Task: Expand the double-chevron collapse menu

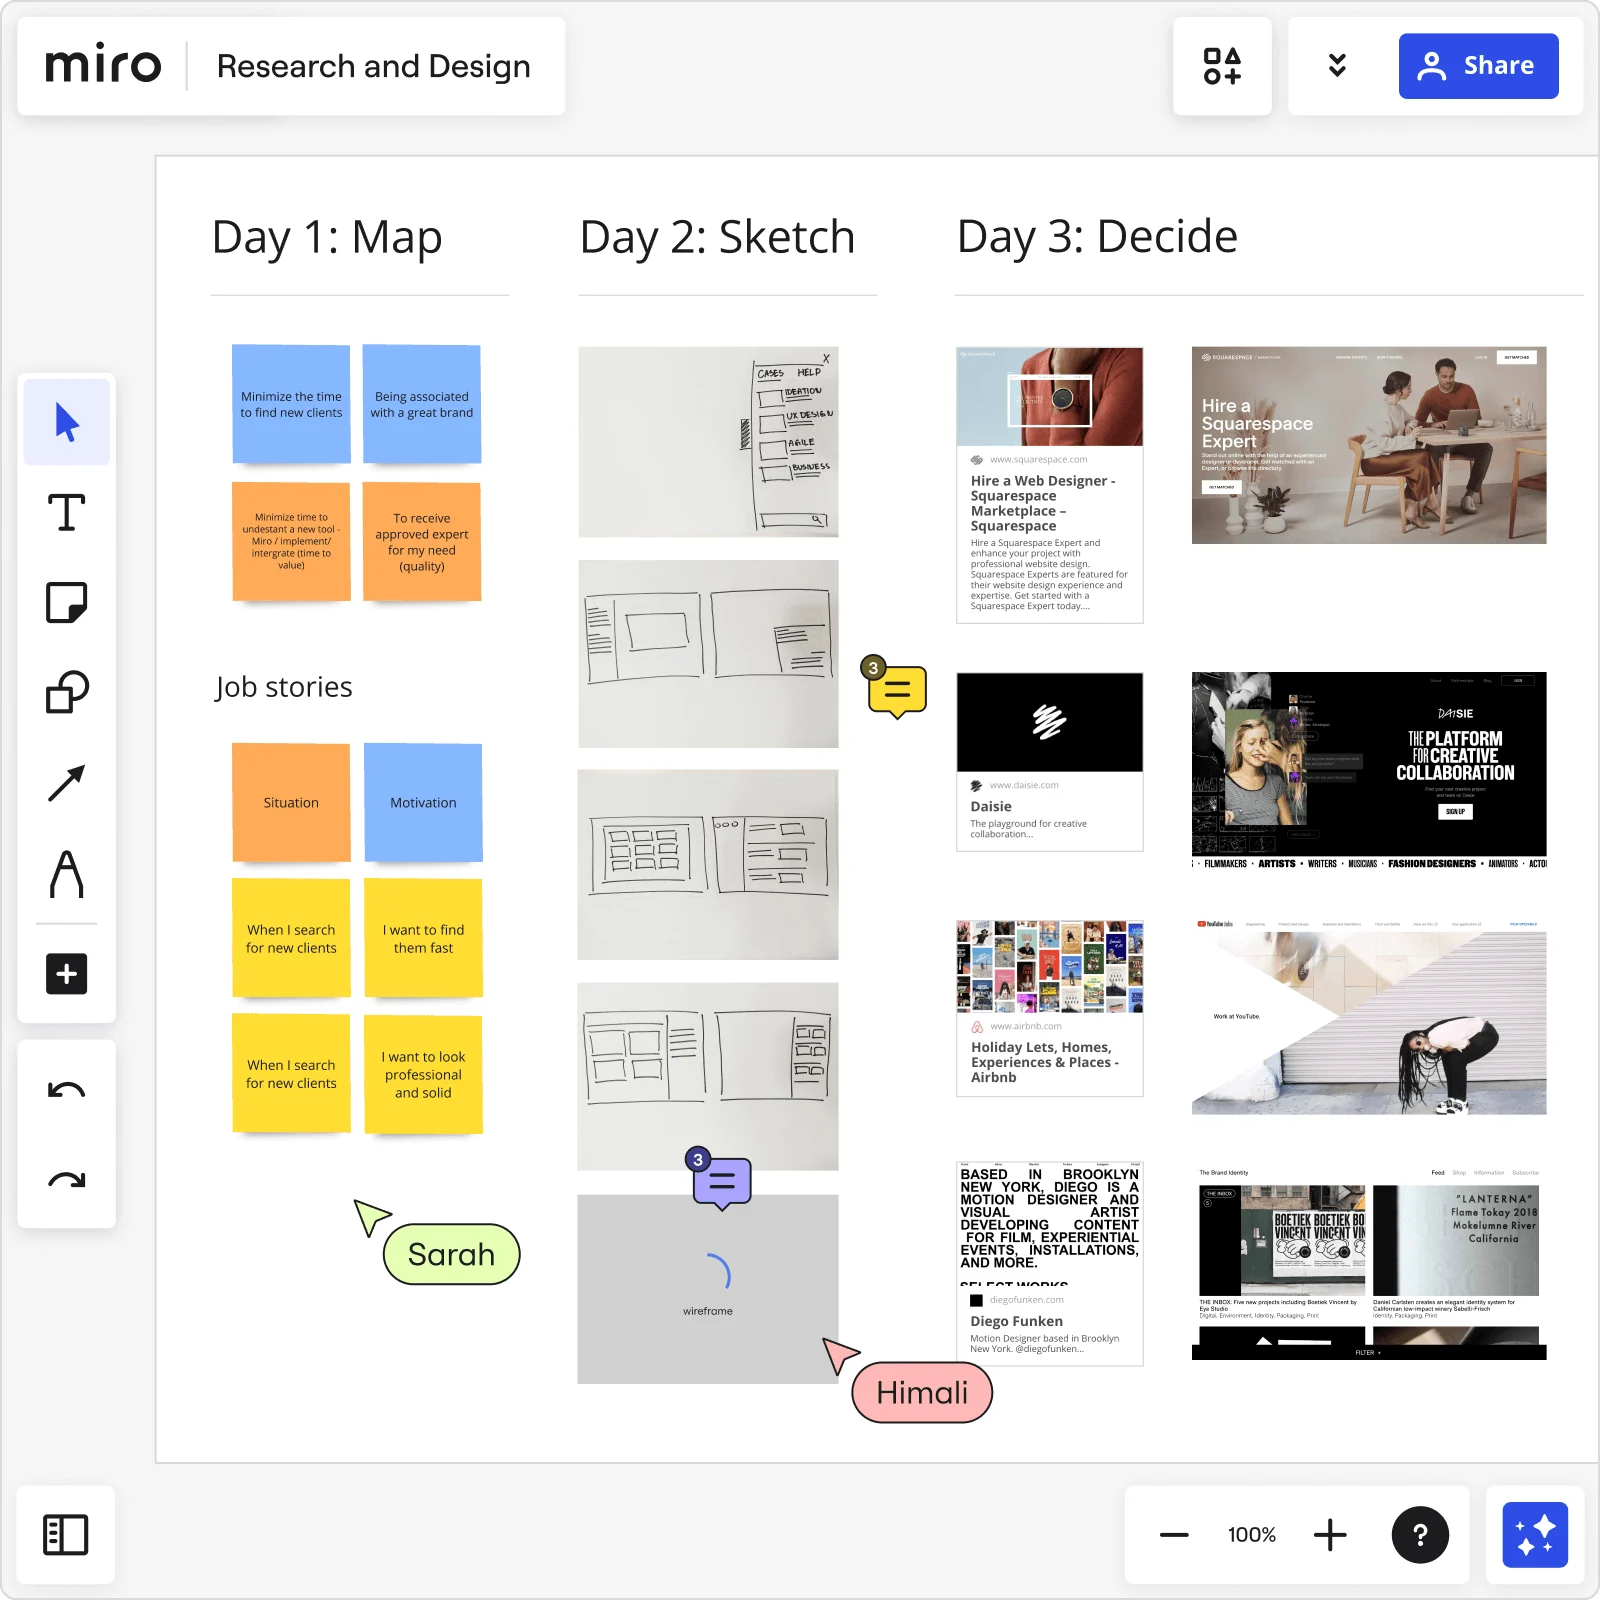Action: 1337,66
